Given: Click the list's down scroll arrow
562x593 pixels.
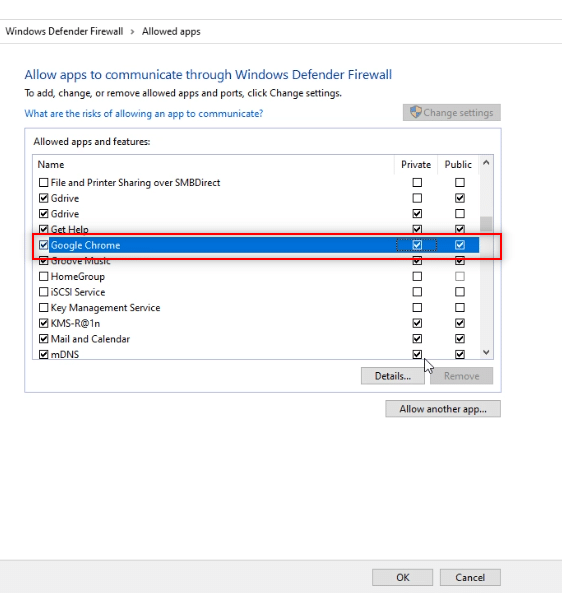Looking at the screenshot, I should click(486, 352).
